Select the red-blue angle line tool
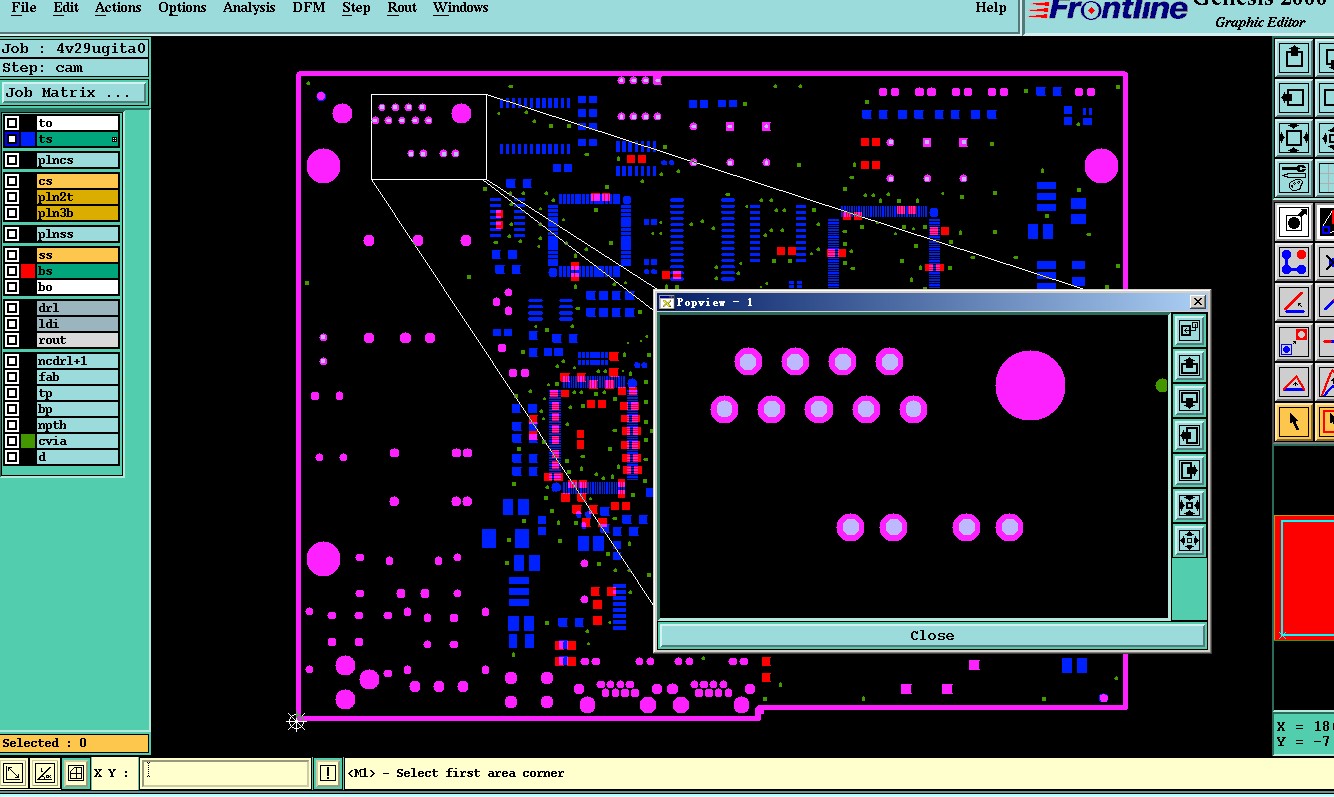The height and width of the screenshot is (797, 1334). [1294, 302]
